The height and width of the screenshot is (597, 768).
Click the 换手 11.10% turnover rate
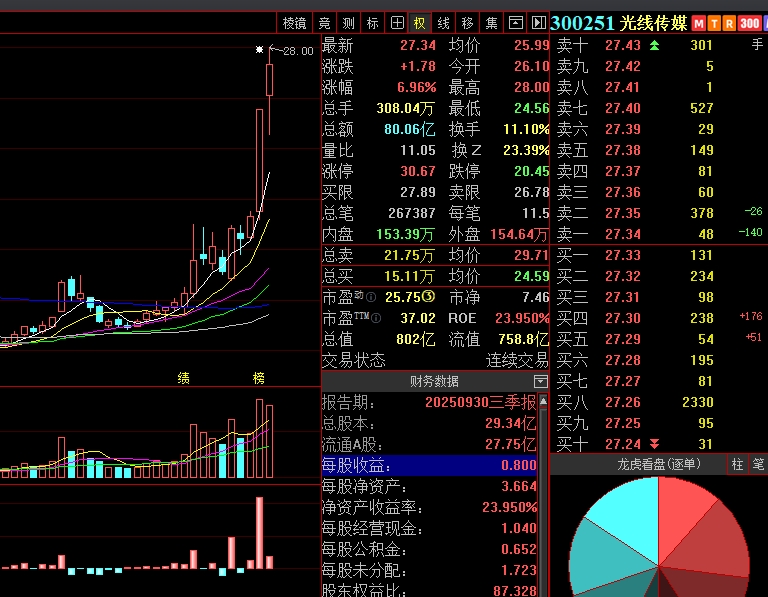526,129
